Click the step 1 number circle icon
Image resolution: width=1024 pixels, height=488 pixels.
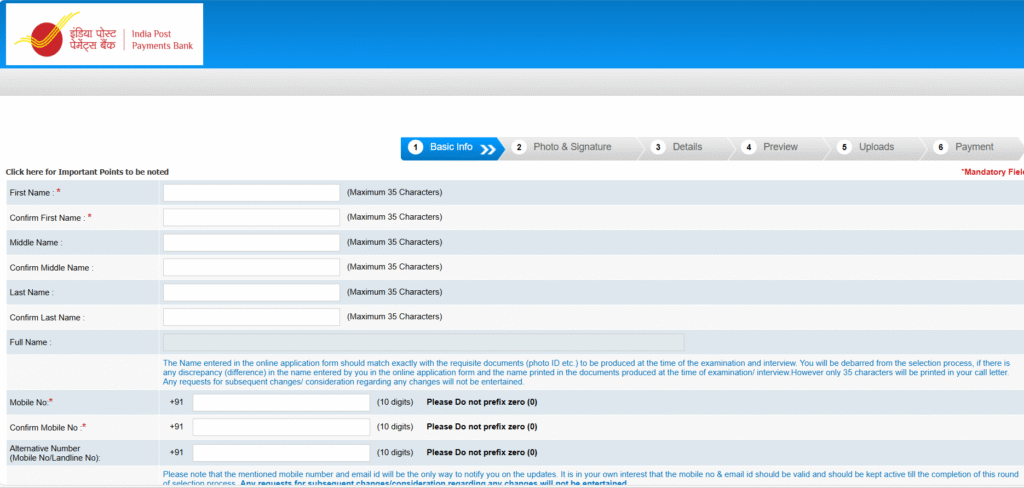tap(416, 147)
